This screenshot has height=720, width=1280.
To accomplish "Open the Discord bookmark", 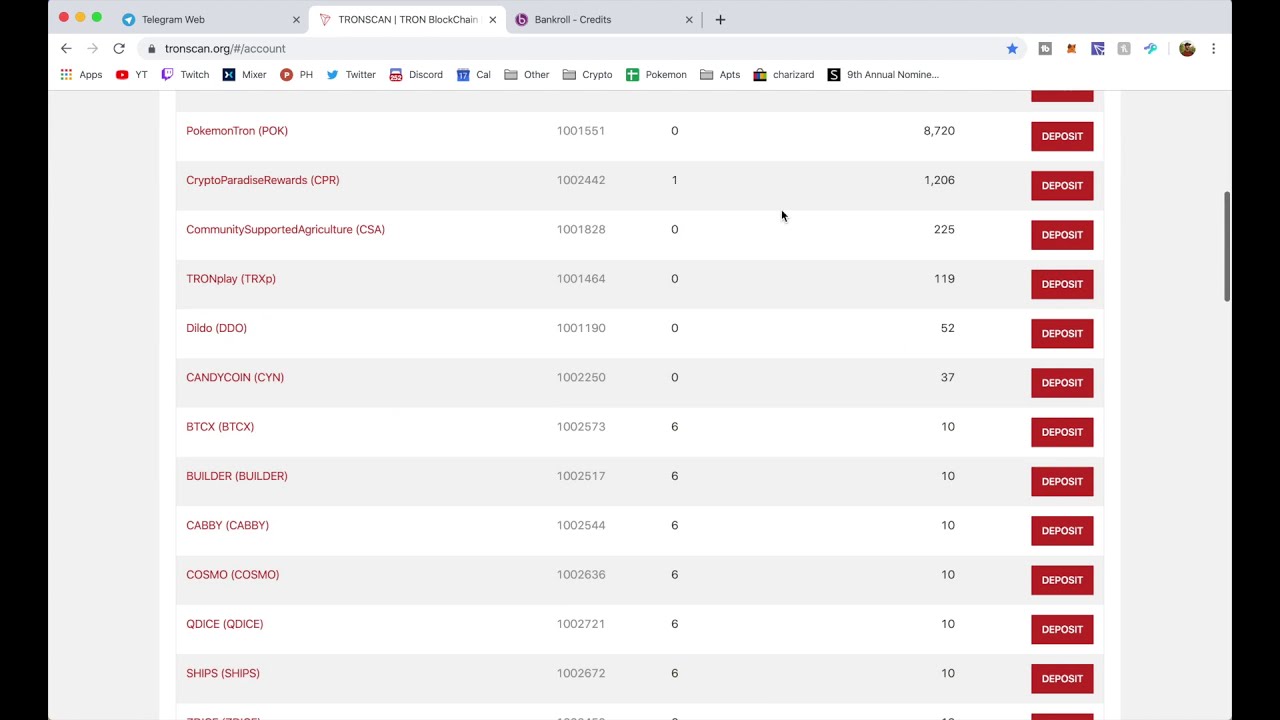I will tap(416, 74).
